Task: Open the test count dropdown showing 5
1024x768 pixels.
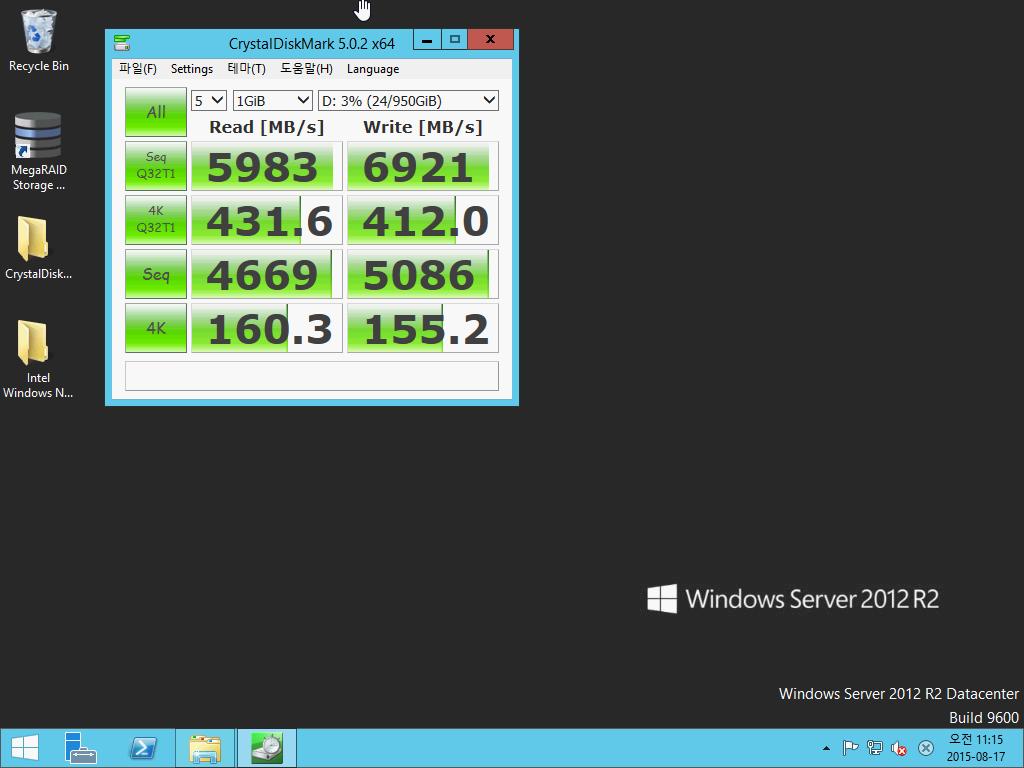Action: (x=209, y=101)
